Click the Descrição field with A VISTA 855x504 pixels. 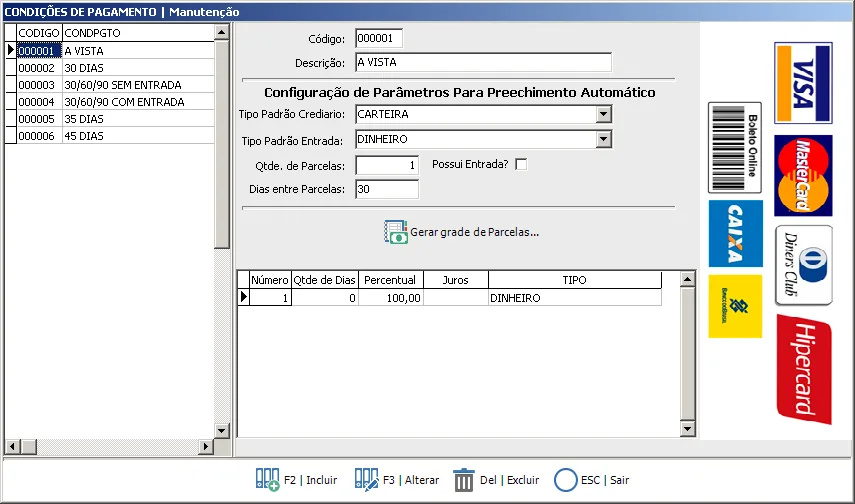(483, 62)
